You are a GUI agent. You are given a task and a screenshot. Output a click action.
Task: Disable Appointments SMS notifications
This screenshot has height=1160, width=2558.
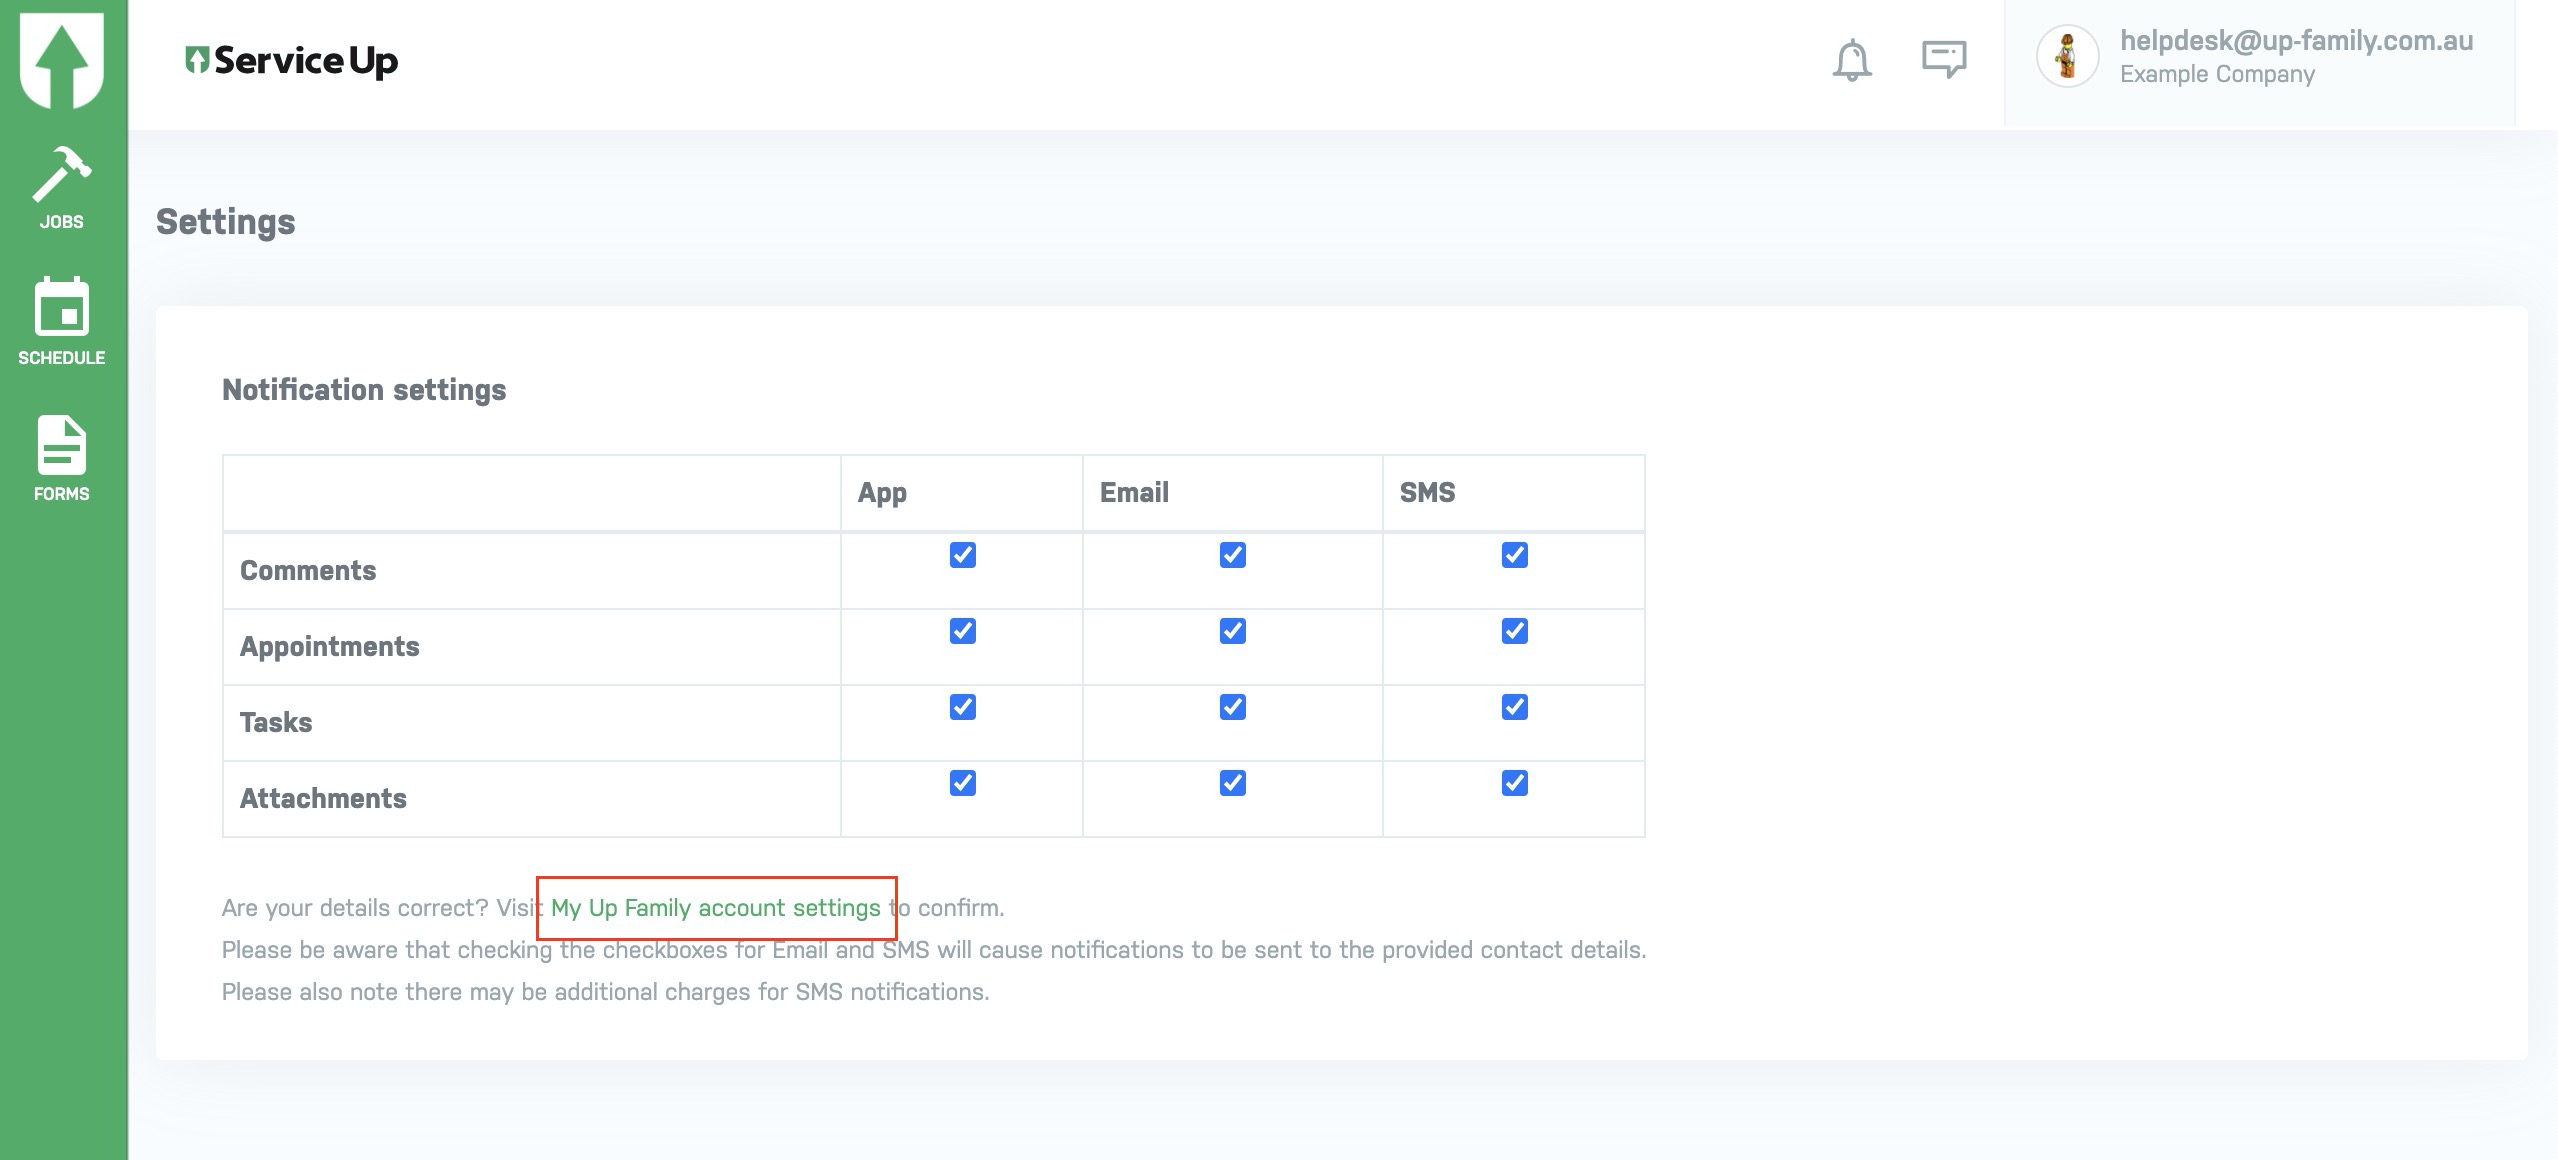pyautogui.click(x=1514, y=631)
